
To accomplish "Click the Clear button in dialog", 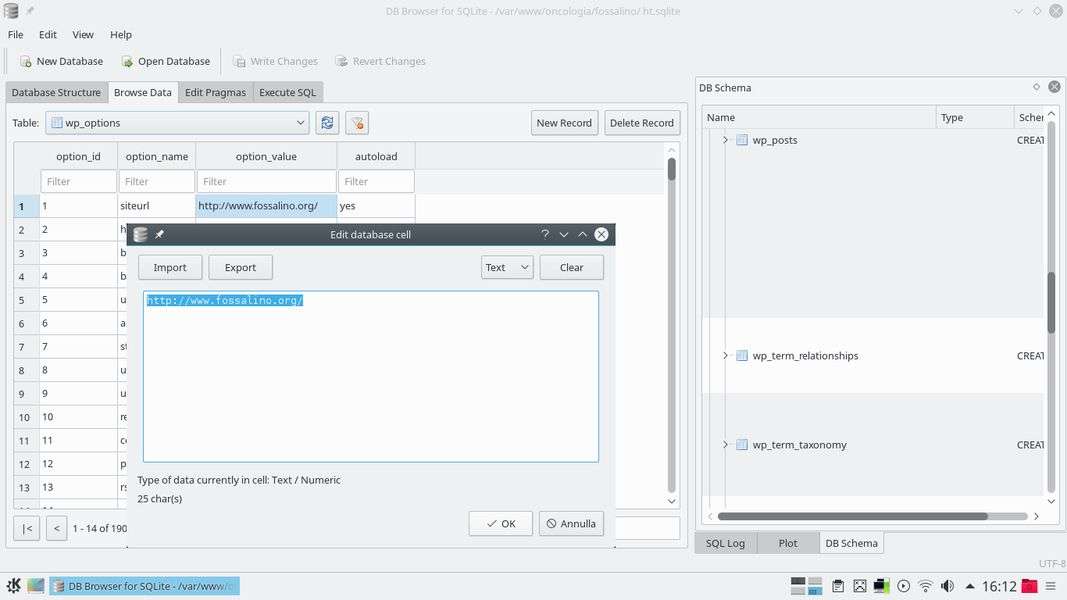I will tap(572, 267).
